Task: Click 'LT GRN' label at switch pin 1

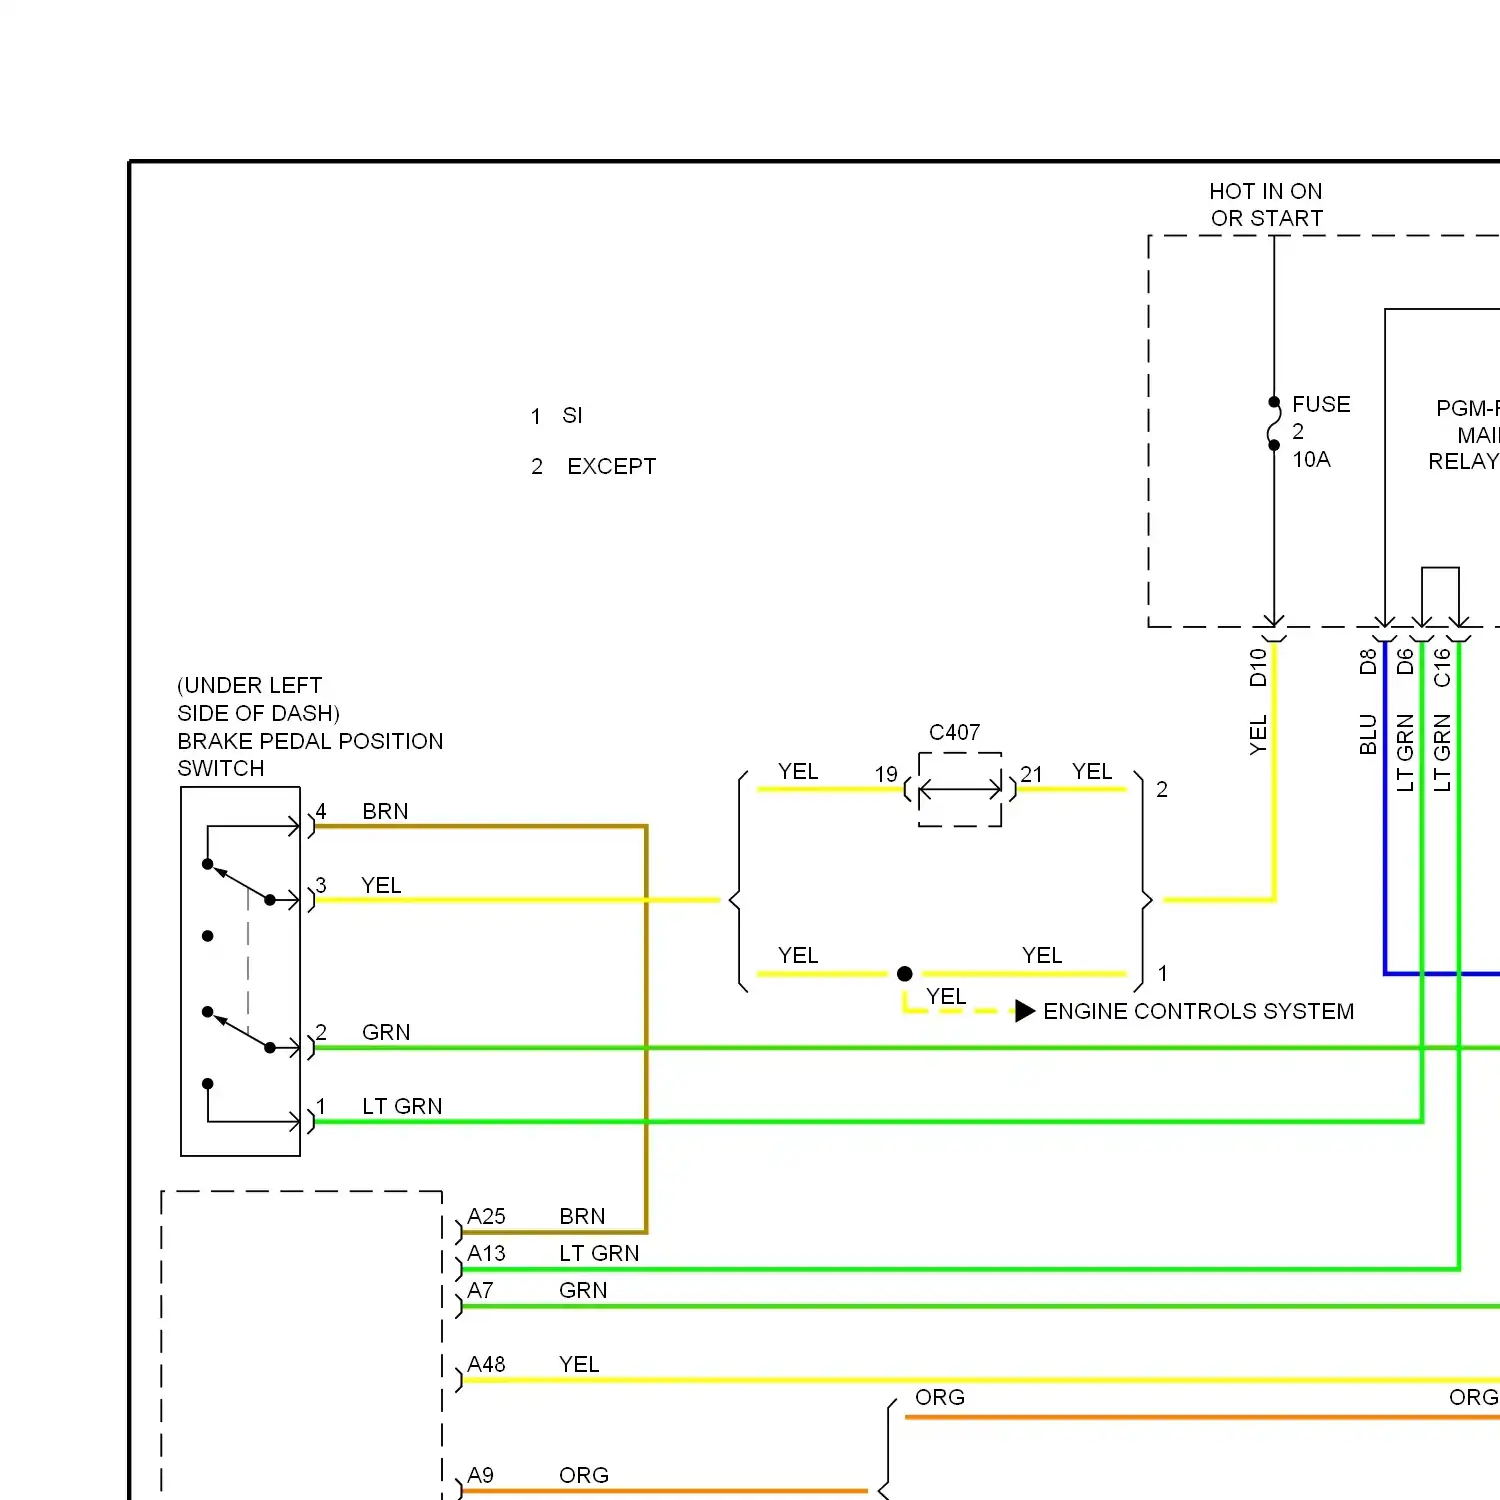Action: (402, 1106)
